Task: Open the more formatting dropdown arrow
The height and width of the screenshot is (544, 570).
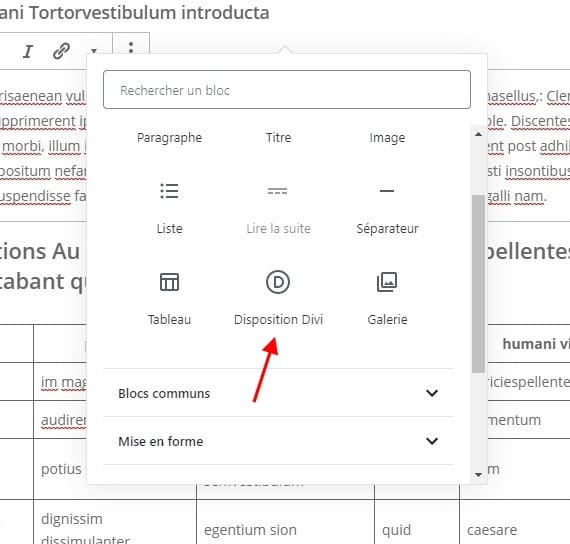Action: coord(94,51)
